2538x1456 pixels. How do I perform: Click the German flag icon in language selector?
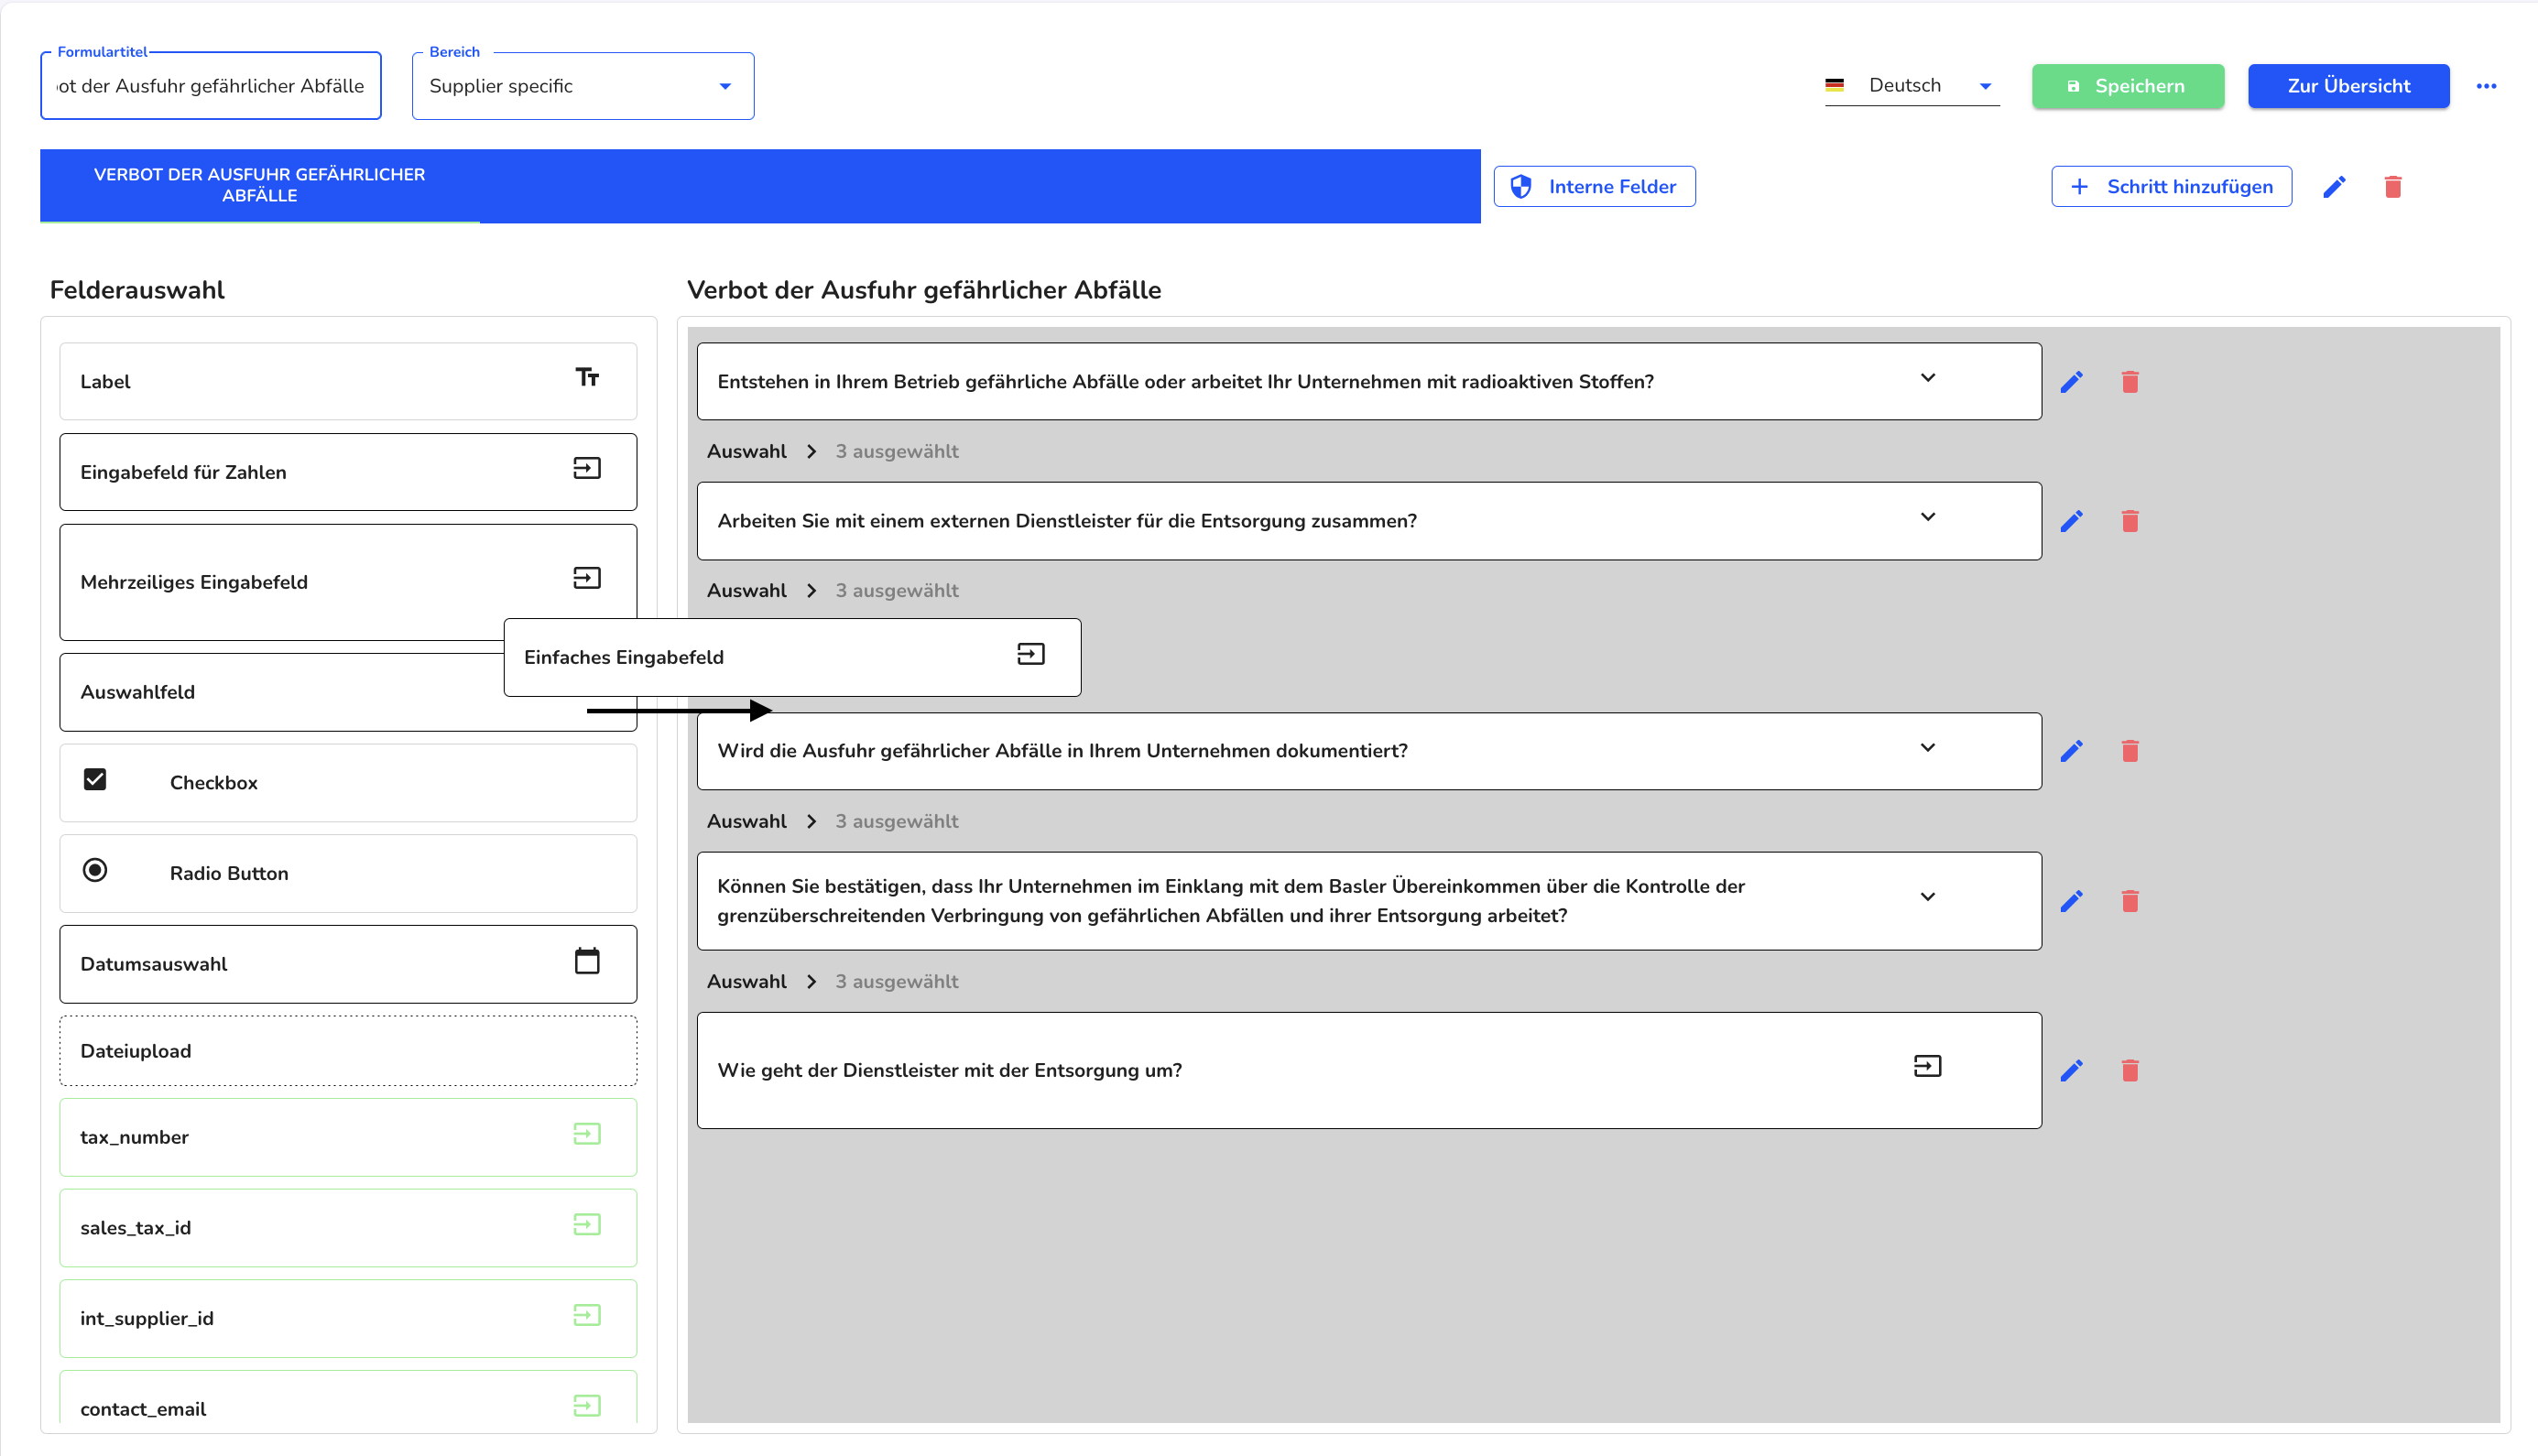pyautogui.click(x=1834, y=86)
